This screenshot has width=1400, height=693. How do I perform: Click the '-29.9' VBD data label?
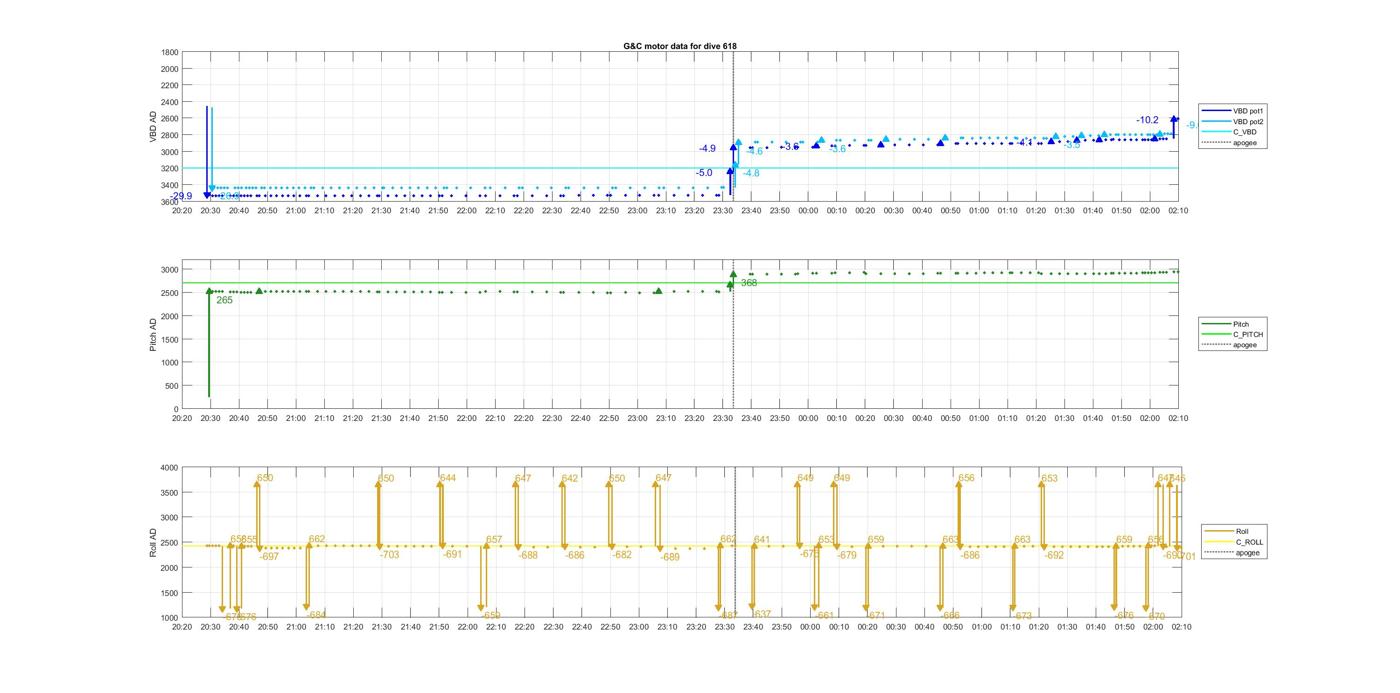(181, 196)
